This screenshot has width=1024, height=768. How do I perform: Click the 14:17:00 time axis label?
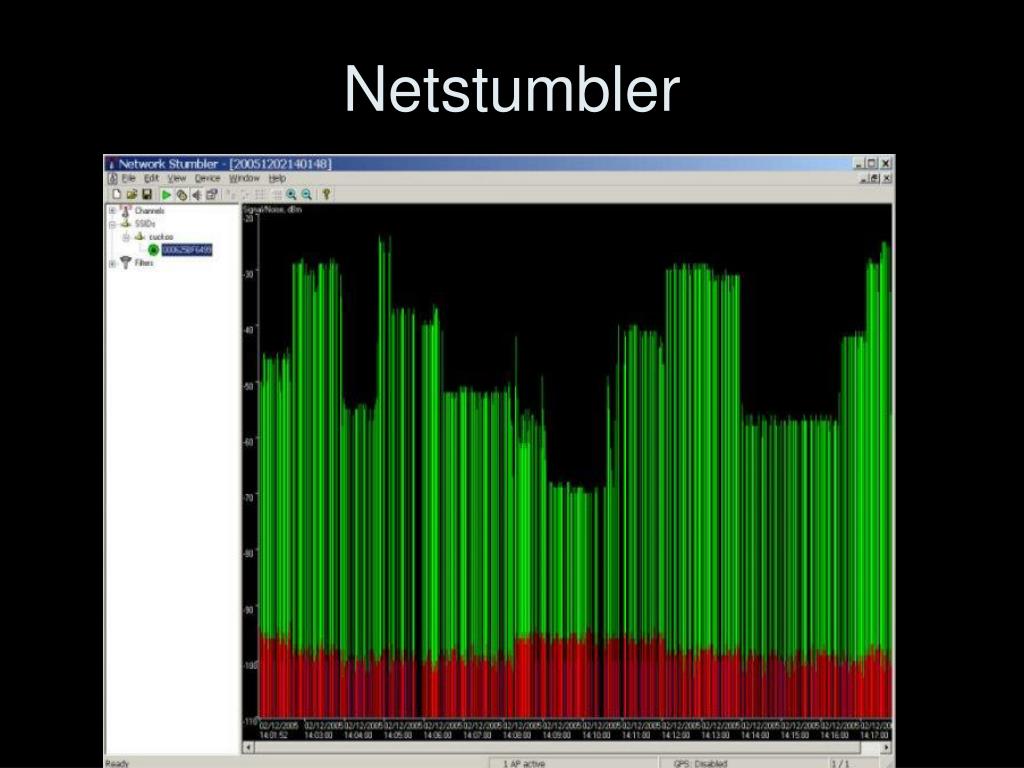pyautogui.click(x=874, y=735)
